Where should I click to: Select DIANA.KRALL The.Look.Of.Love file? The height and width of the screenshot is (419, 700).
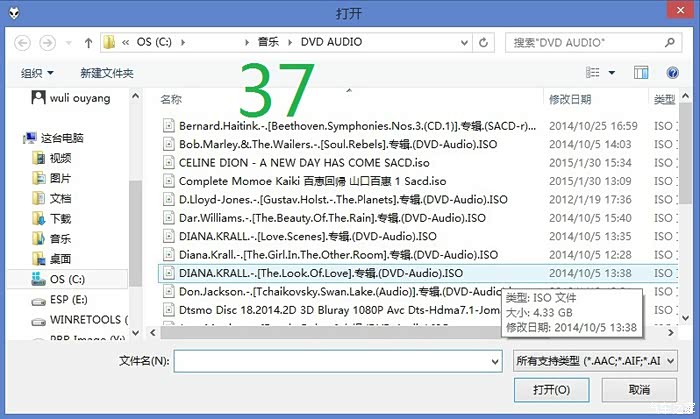point(321,273)
